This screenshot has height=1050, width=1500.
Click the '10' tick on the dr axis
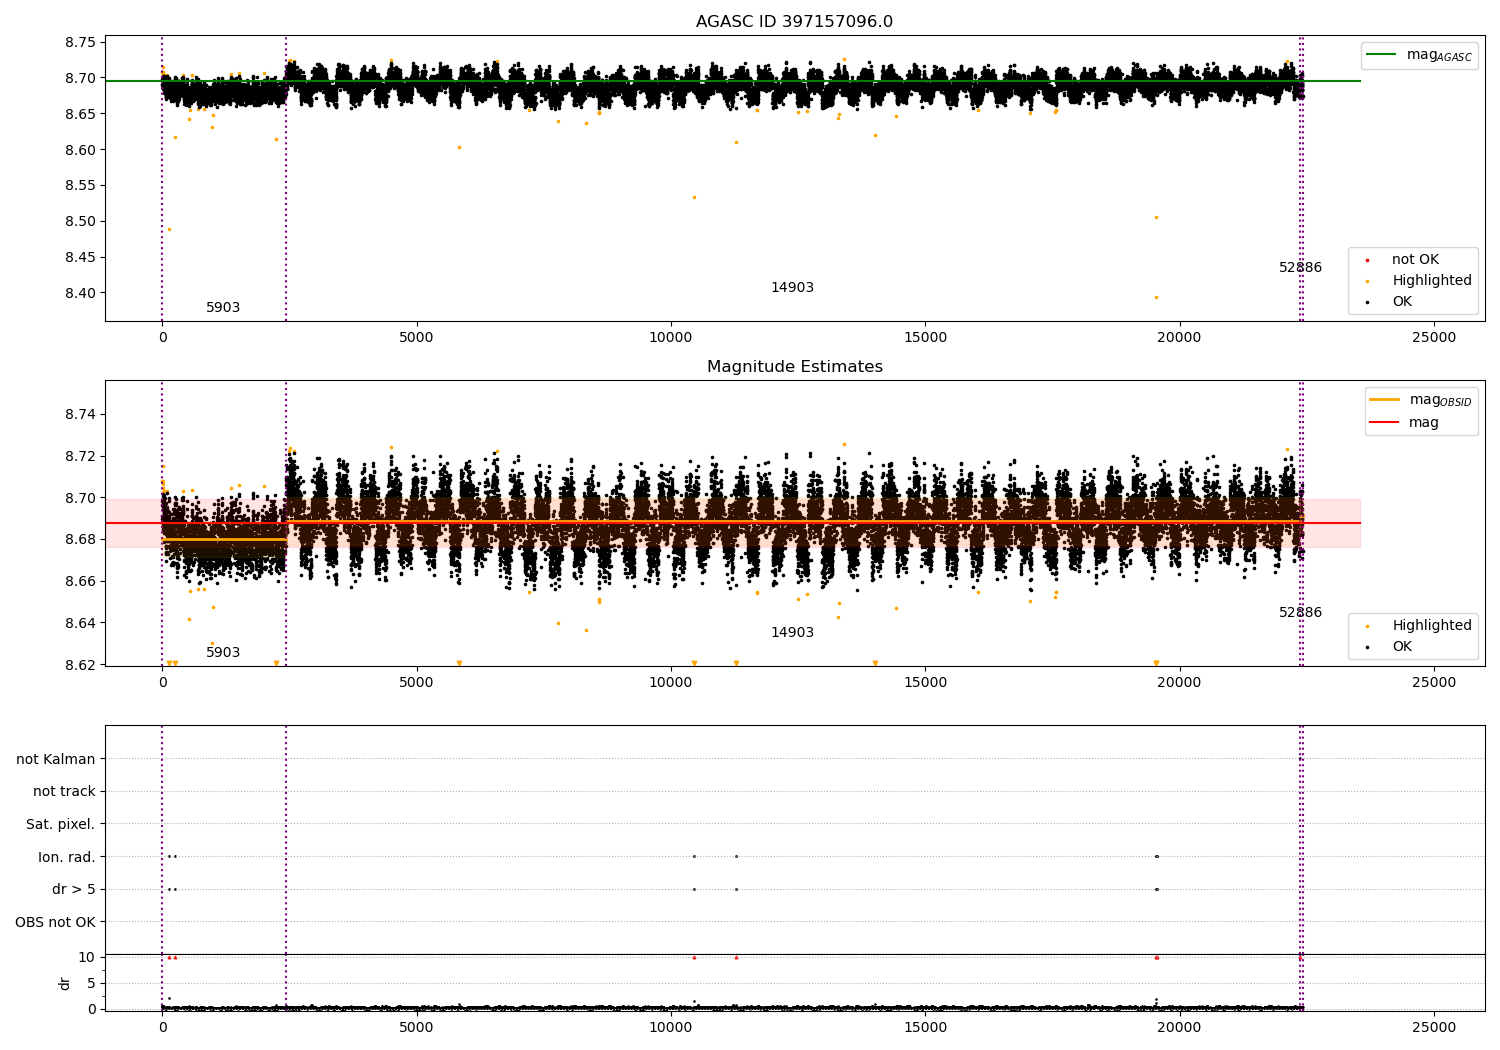tap(87, 958)
